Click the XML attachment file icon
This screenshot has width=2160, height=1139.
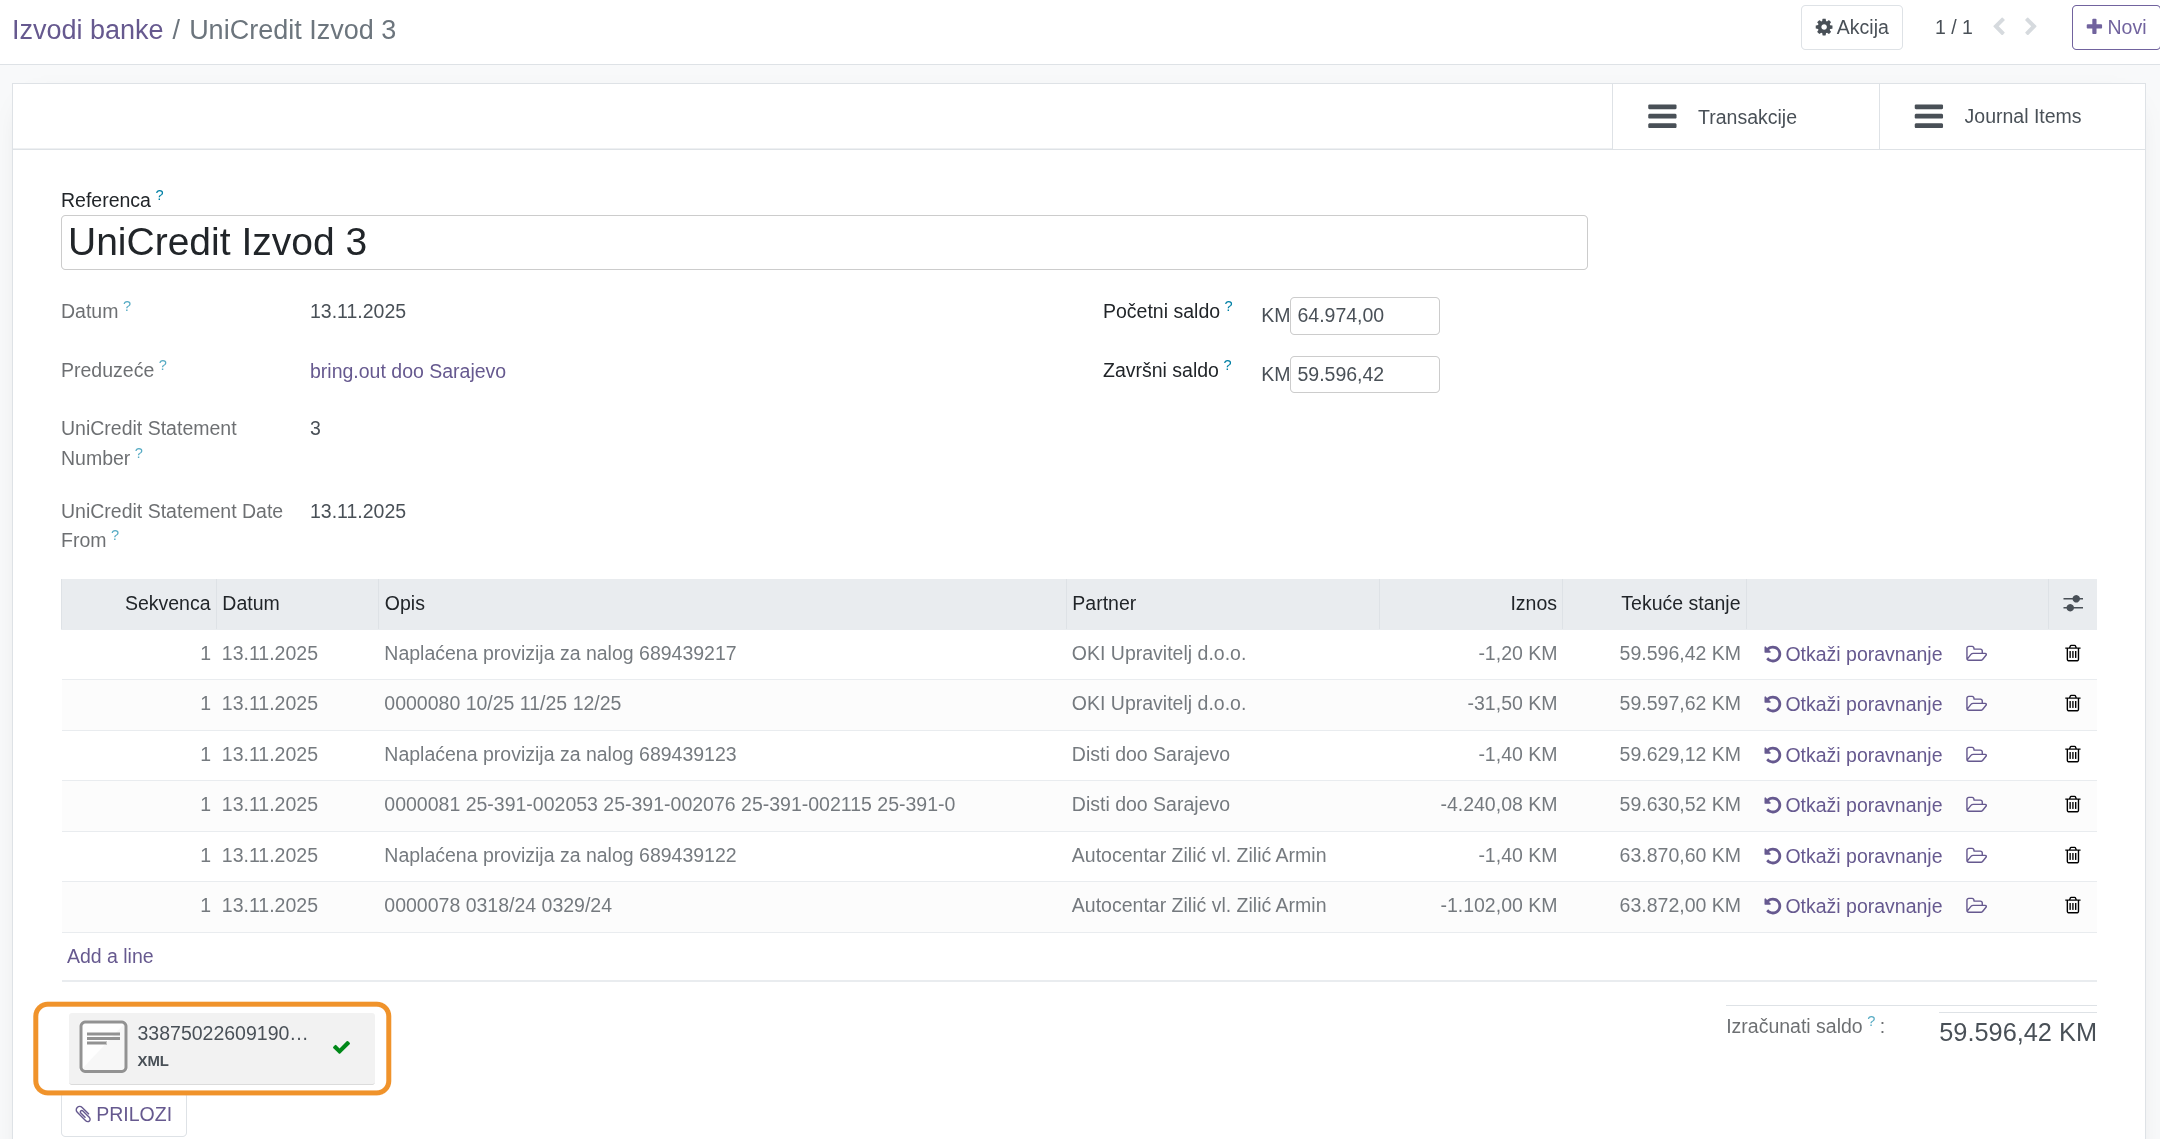click(103, 1046)
